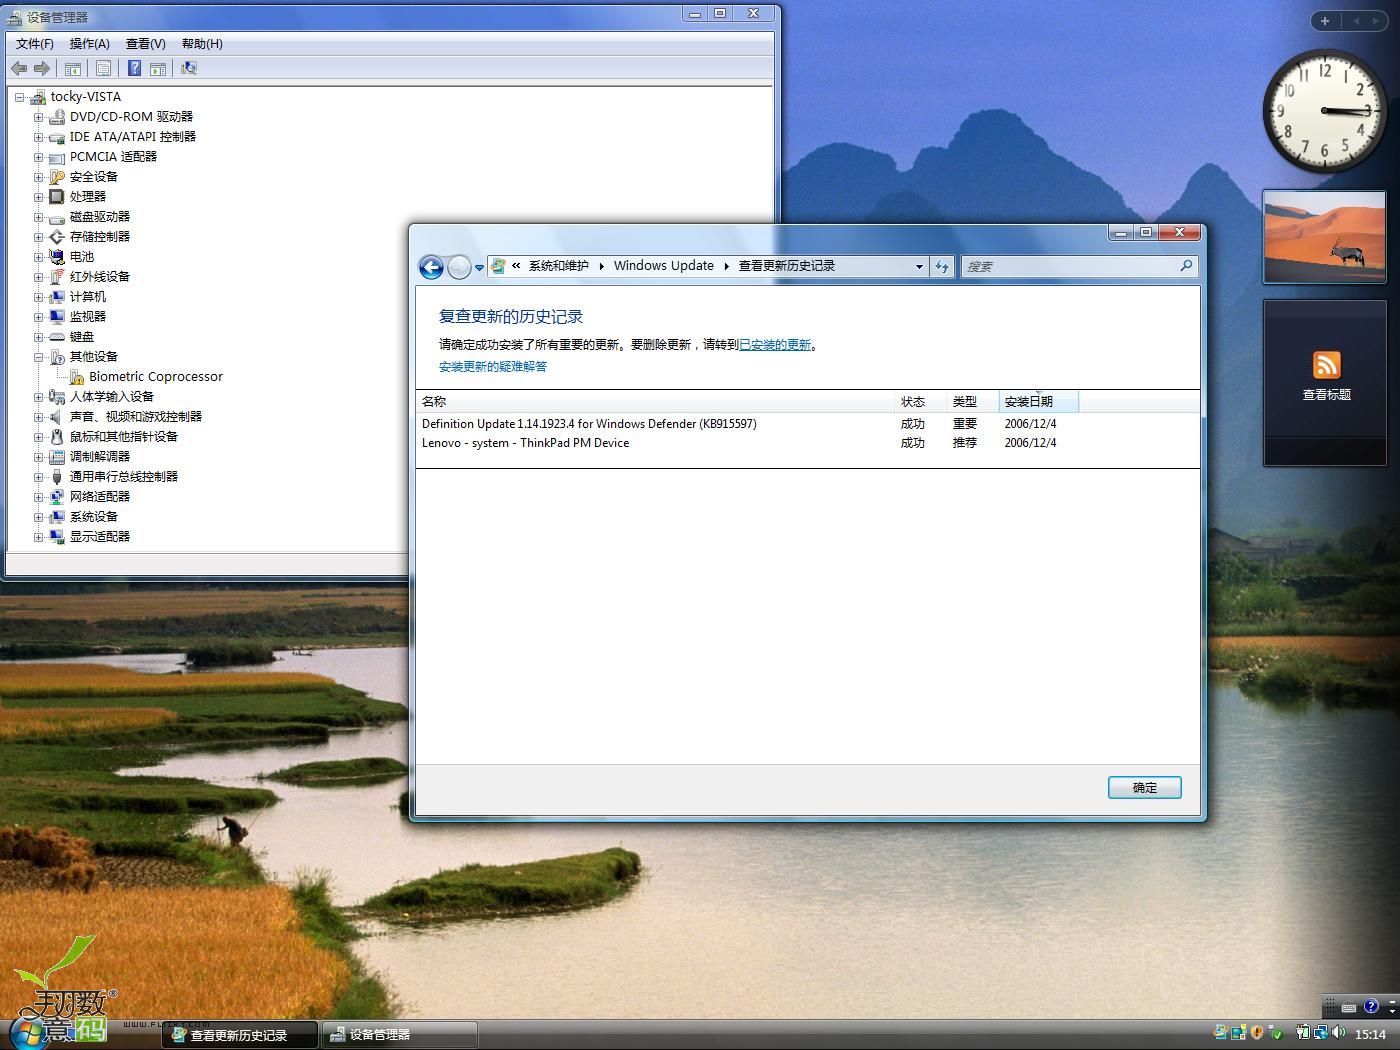Click 确定 button
Screen dimensions: 1400x1050
click(x=1144, y=787)
